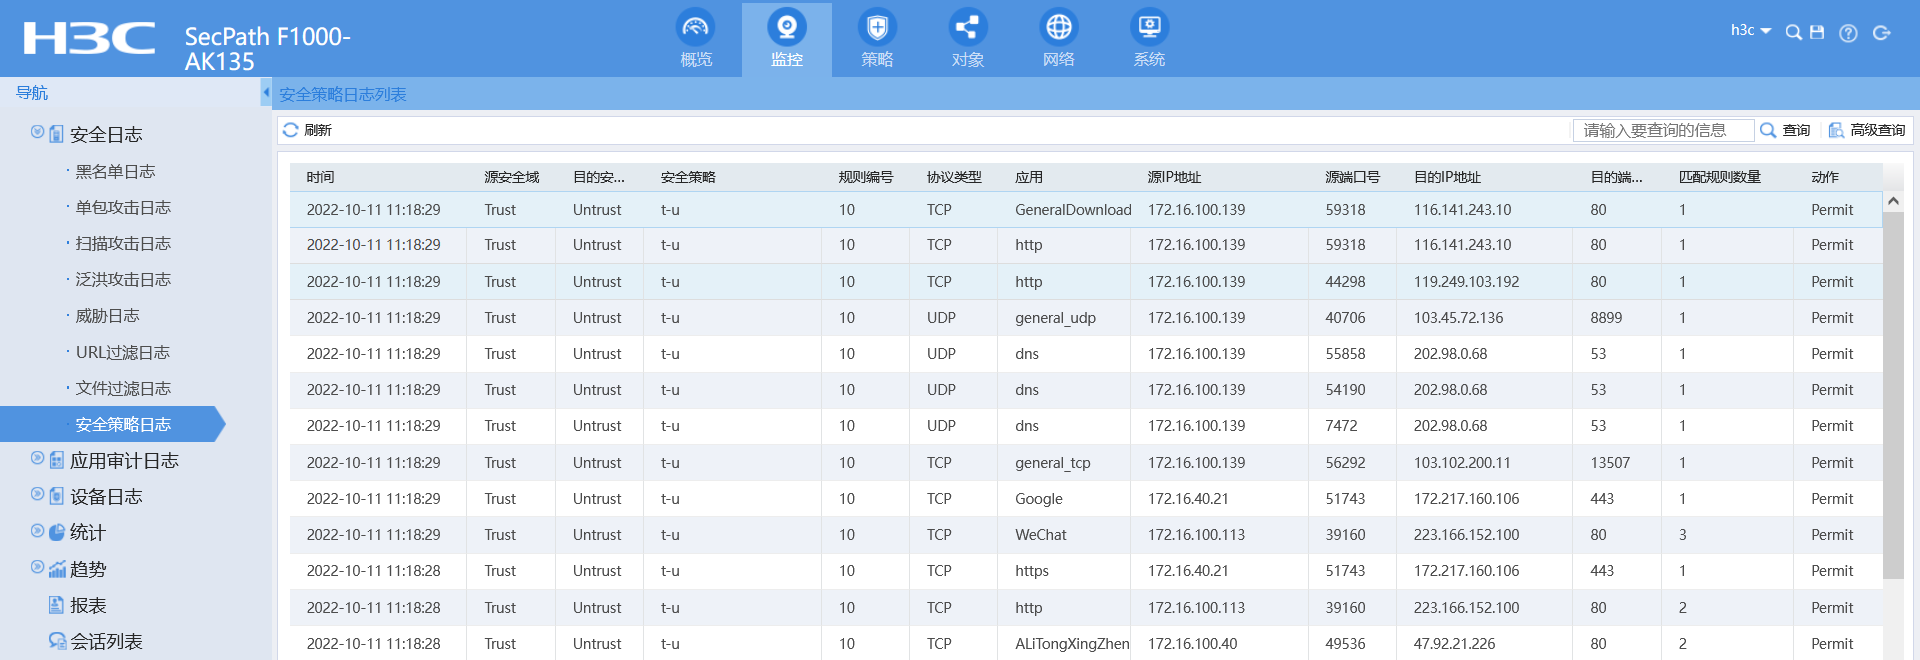Open 单包攻击日志 in navigation

123,207
